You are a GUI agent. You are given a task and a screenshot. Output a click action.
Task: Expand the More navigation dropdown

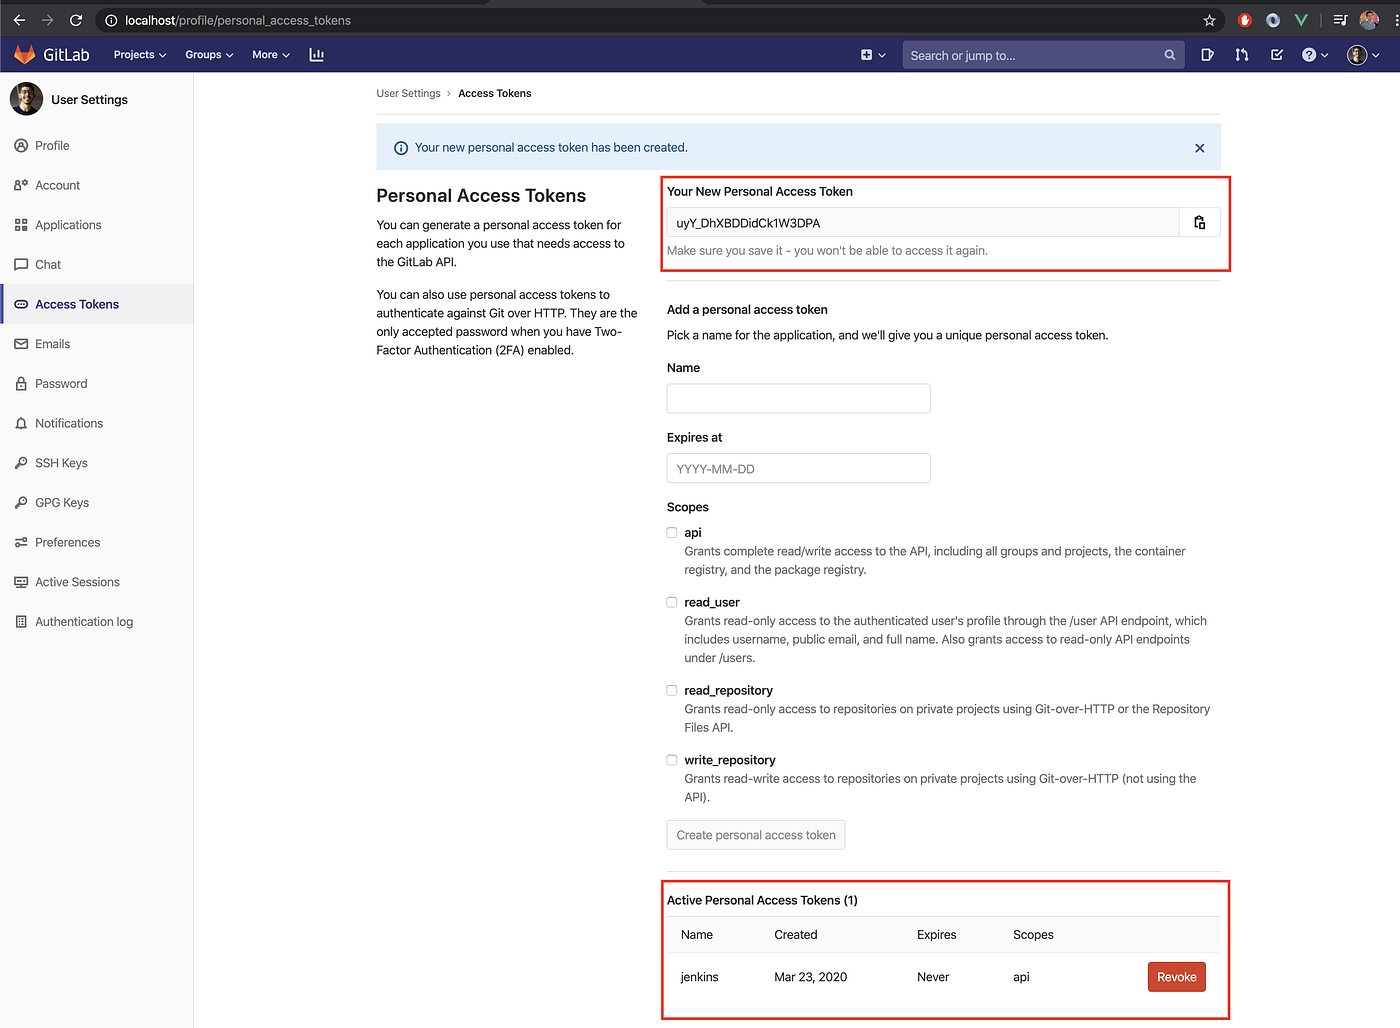269,54
